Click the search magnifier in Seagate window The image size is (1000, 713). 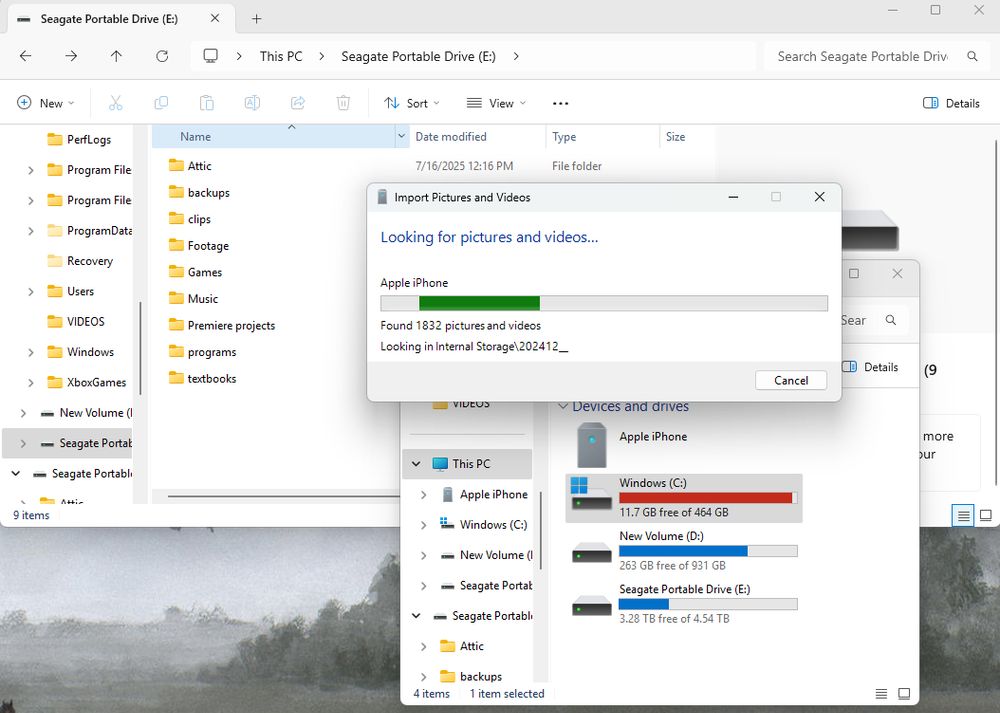tap(972, 56)
